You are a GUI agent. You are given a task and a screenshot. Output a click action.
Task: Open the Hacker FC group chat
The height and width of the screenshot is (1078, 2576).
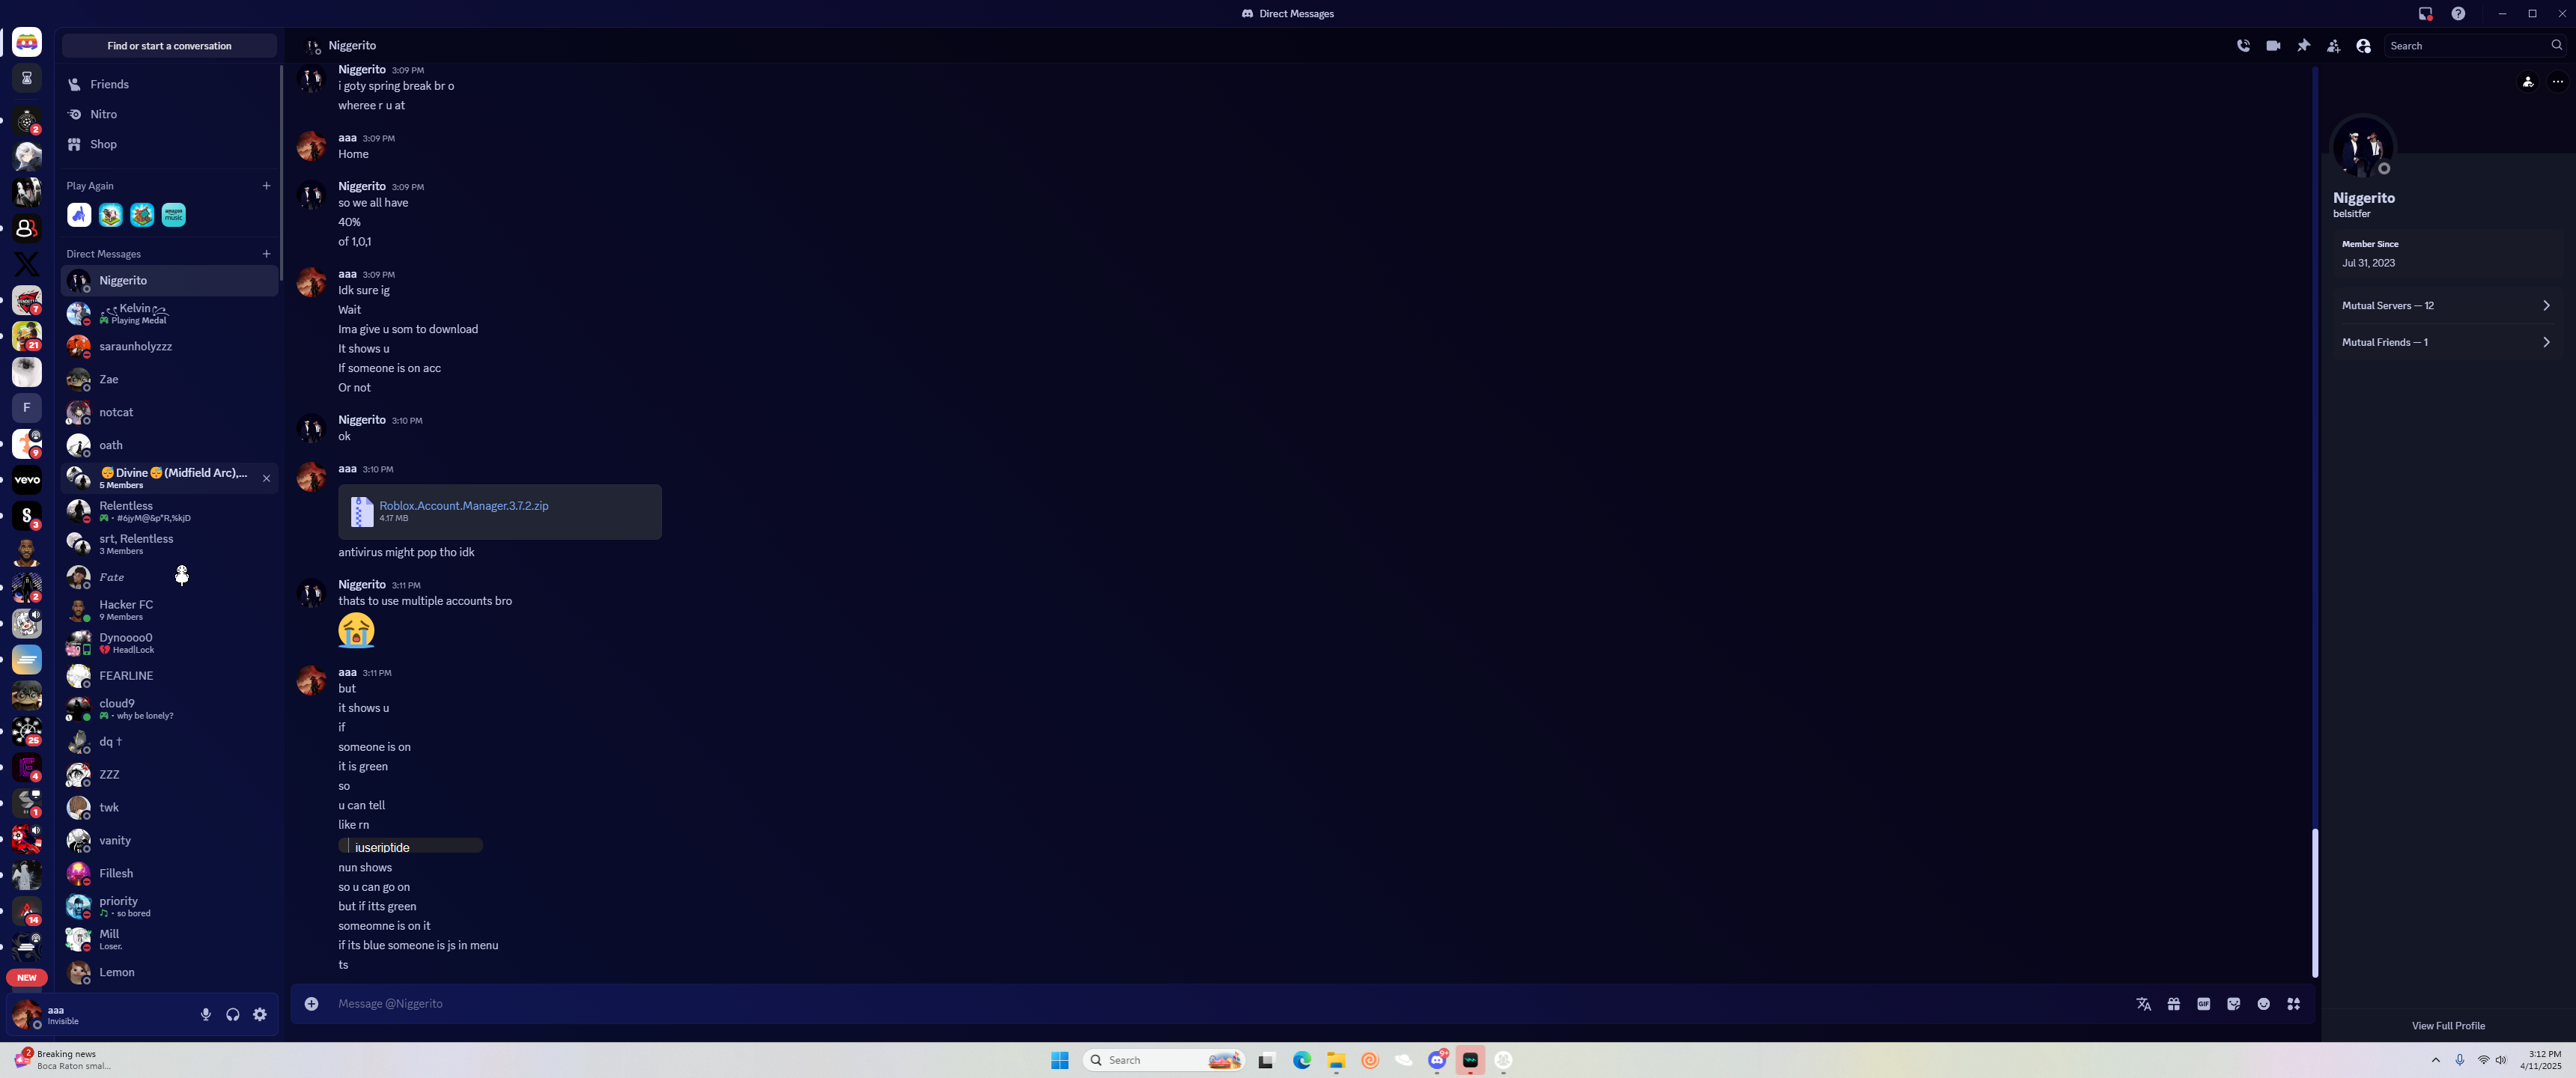click(169, 610)
